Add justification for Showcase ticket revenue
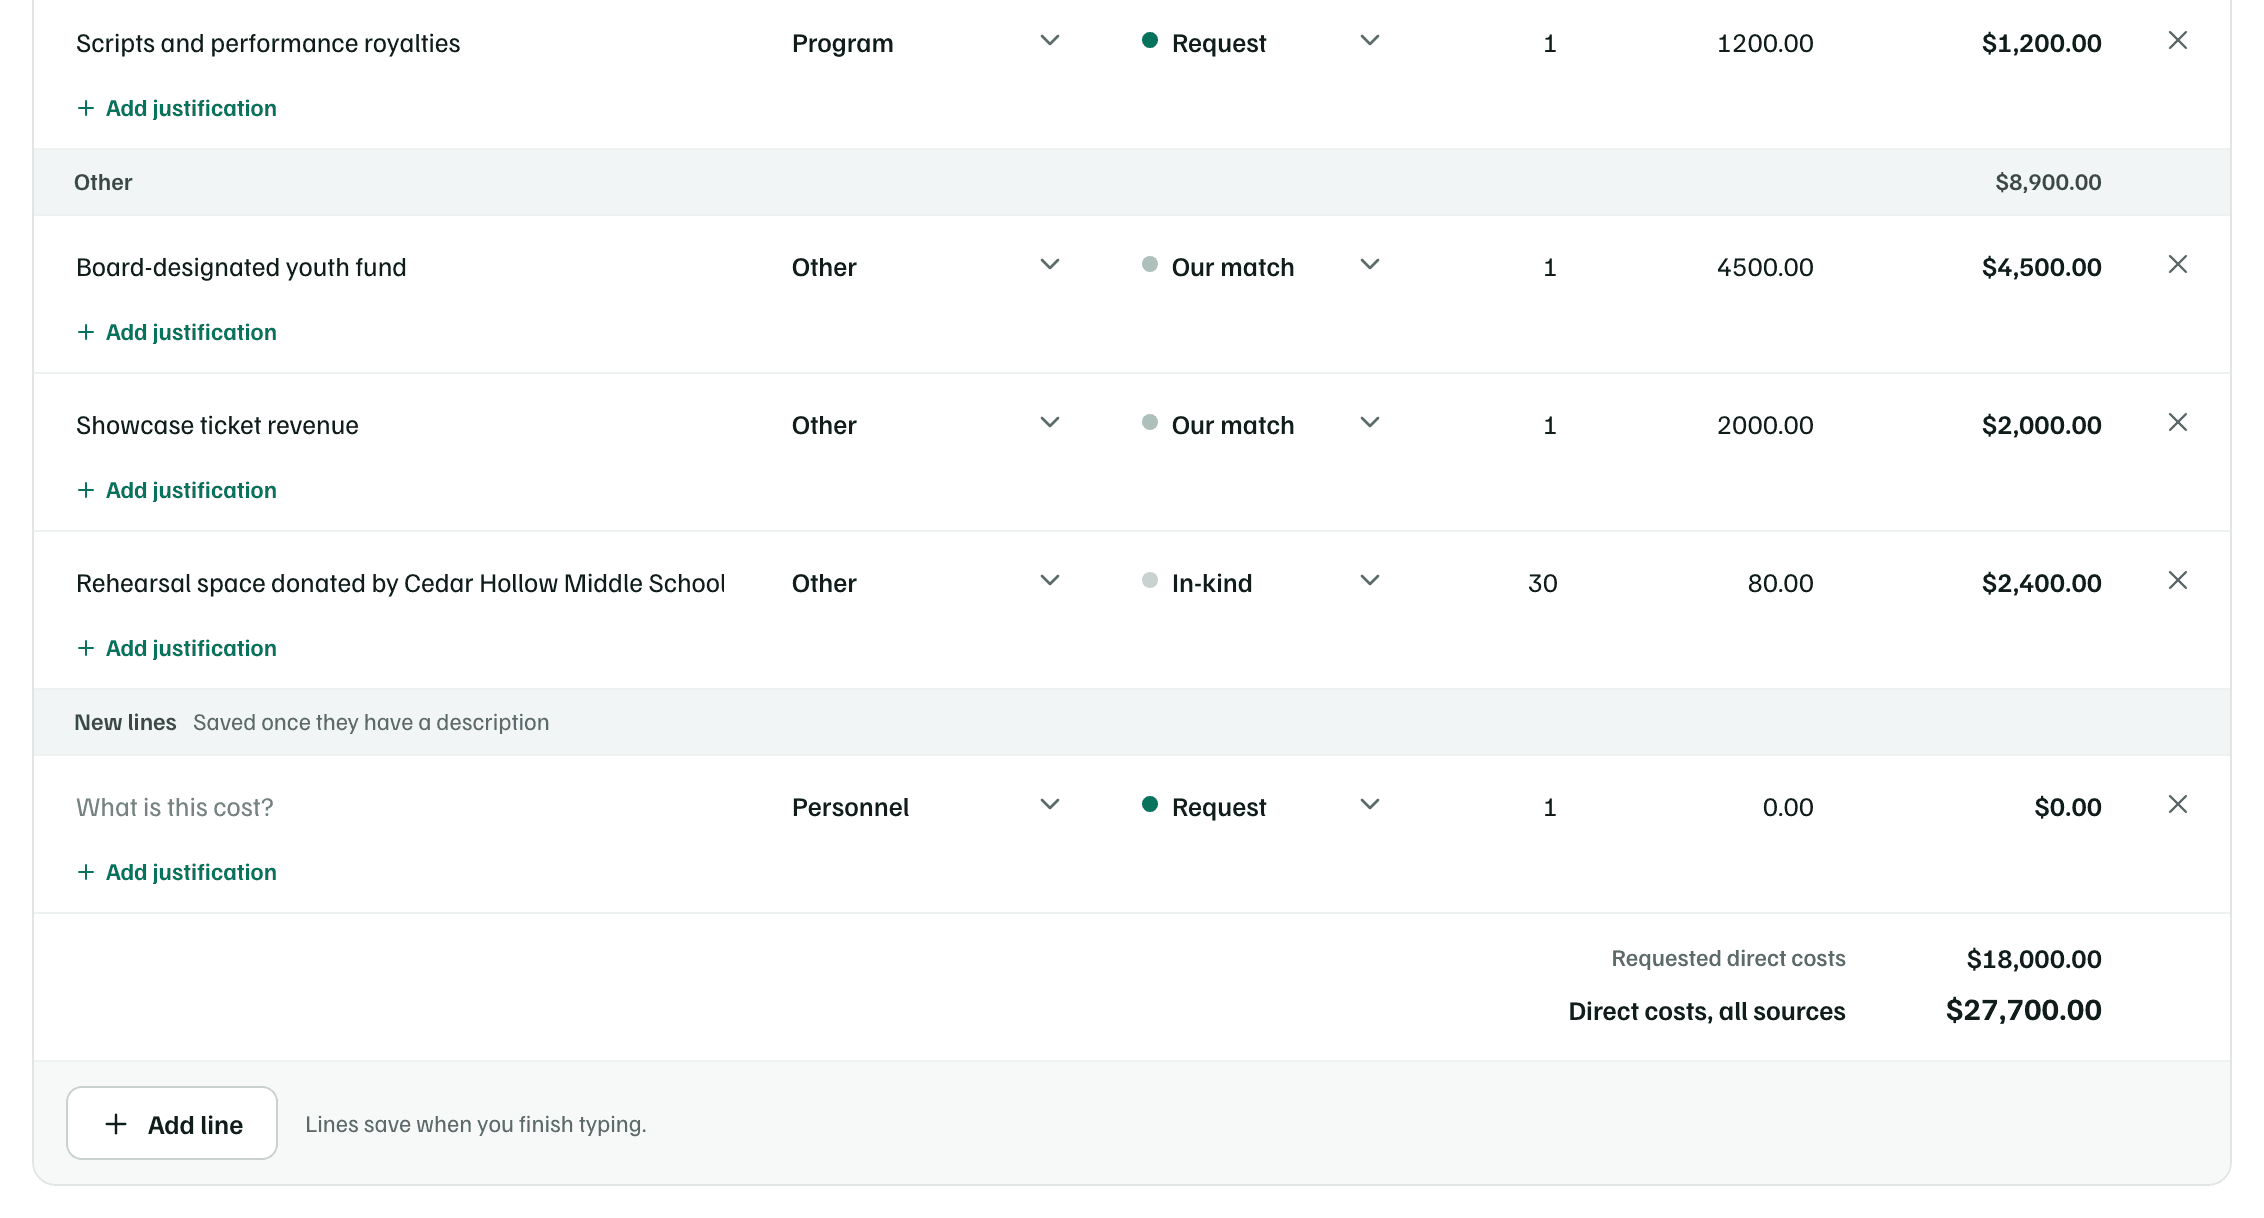The width and height of the screenshot is (2264, 1218). [x=177, y=490]
